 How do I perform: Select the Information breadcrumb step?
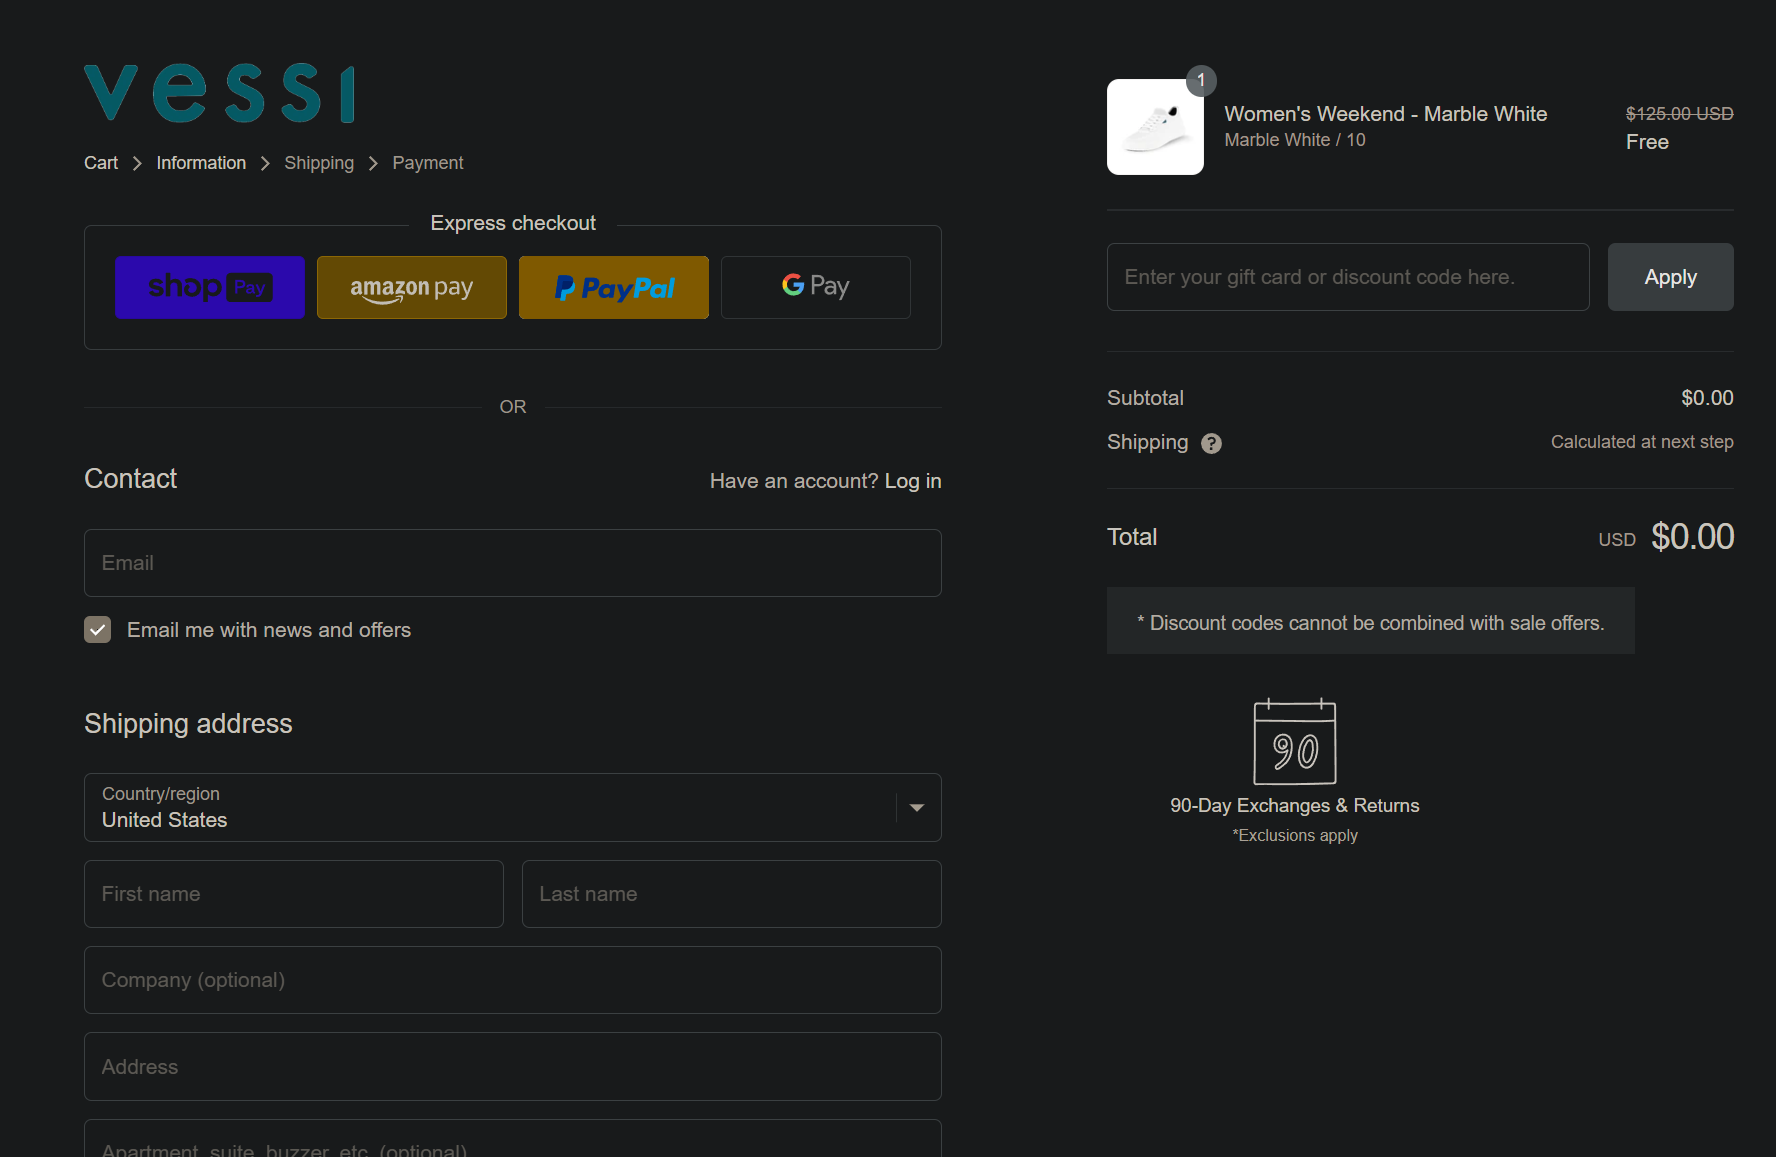click(201, 163)
